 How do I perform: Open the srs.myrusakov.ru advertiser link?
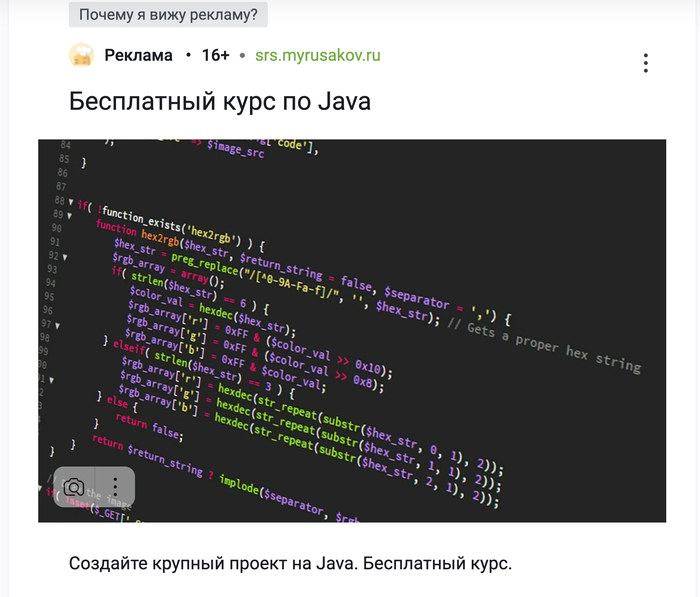pyautogui.click(x=317, y=55)
